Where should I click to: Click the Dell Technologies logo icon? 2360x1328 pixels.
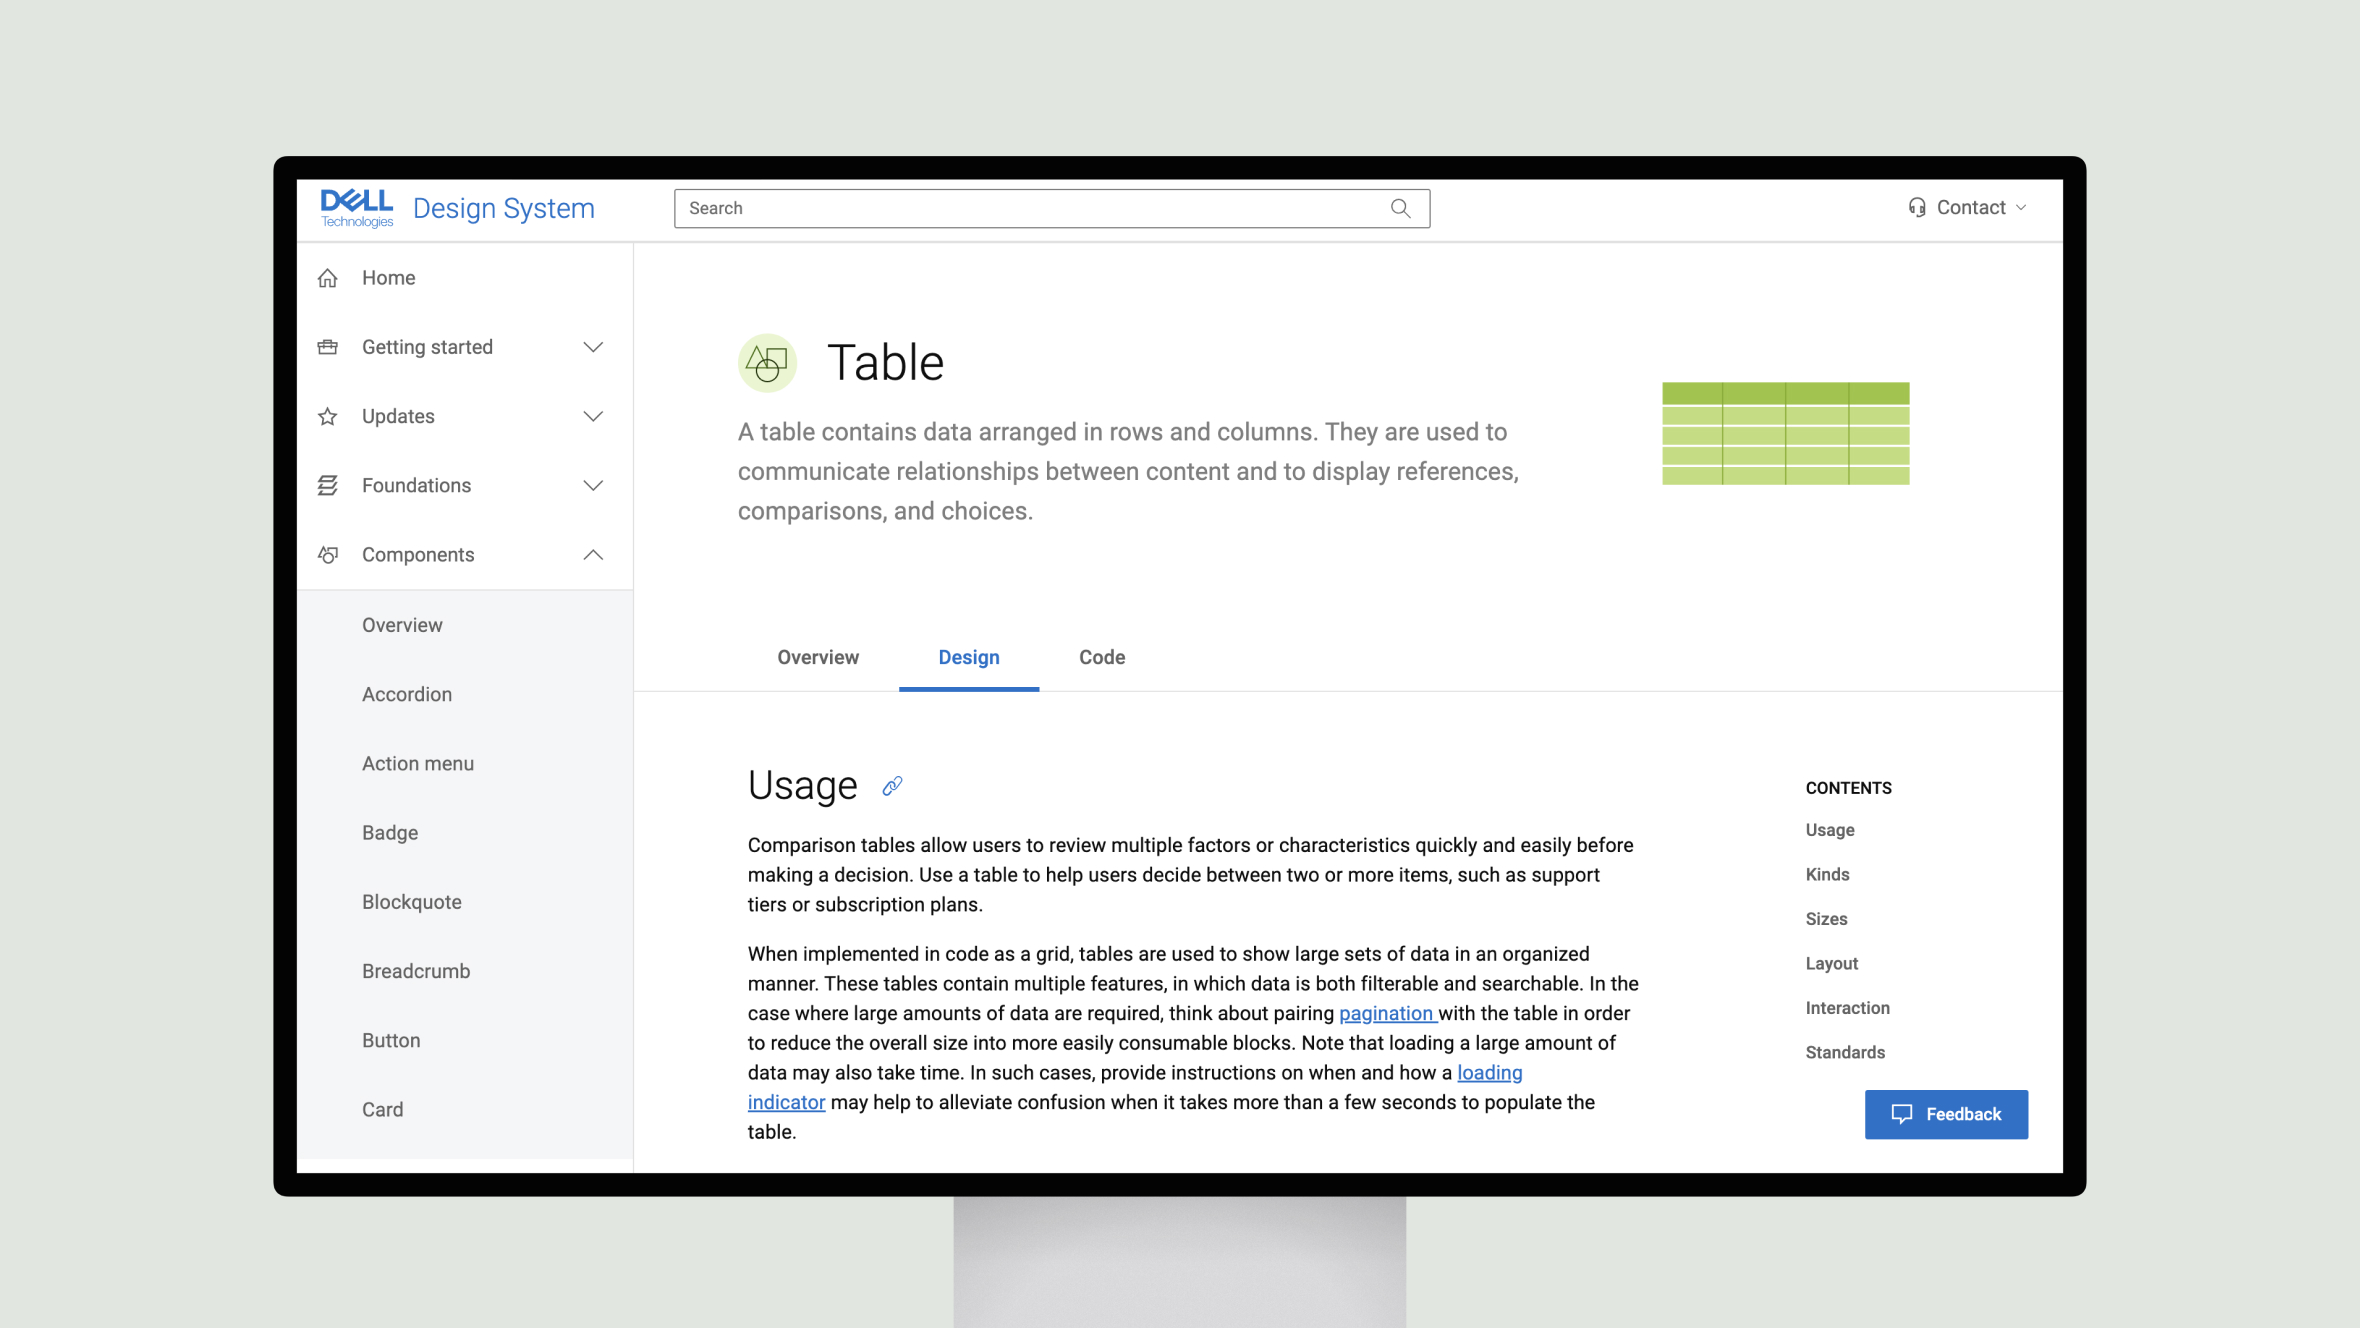coord(355,206)
